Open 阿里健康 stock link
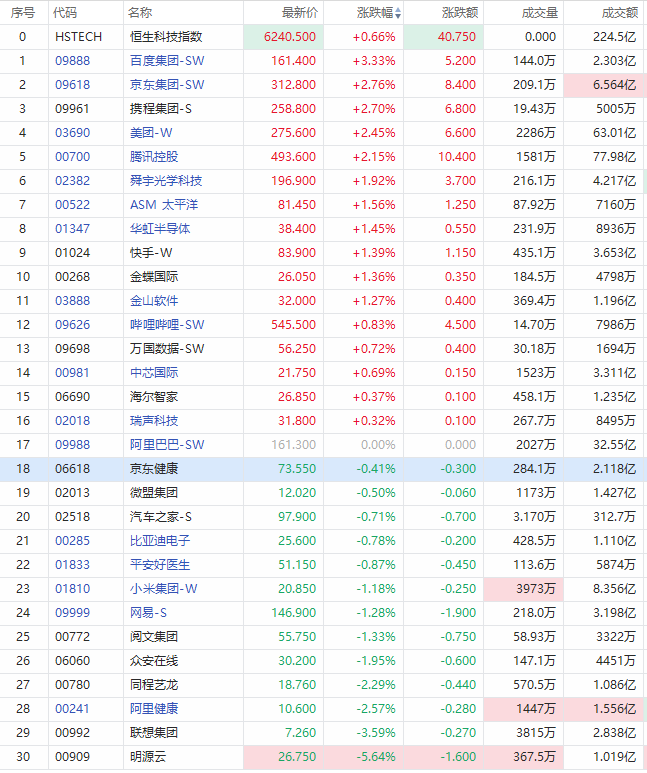This screenshot has height=773, width=647. pyautogui.click(x=154, y=709)
